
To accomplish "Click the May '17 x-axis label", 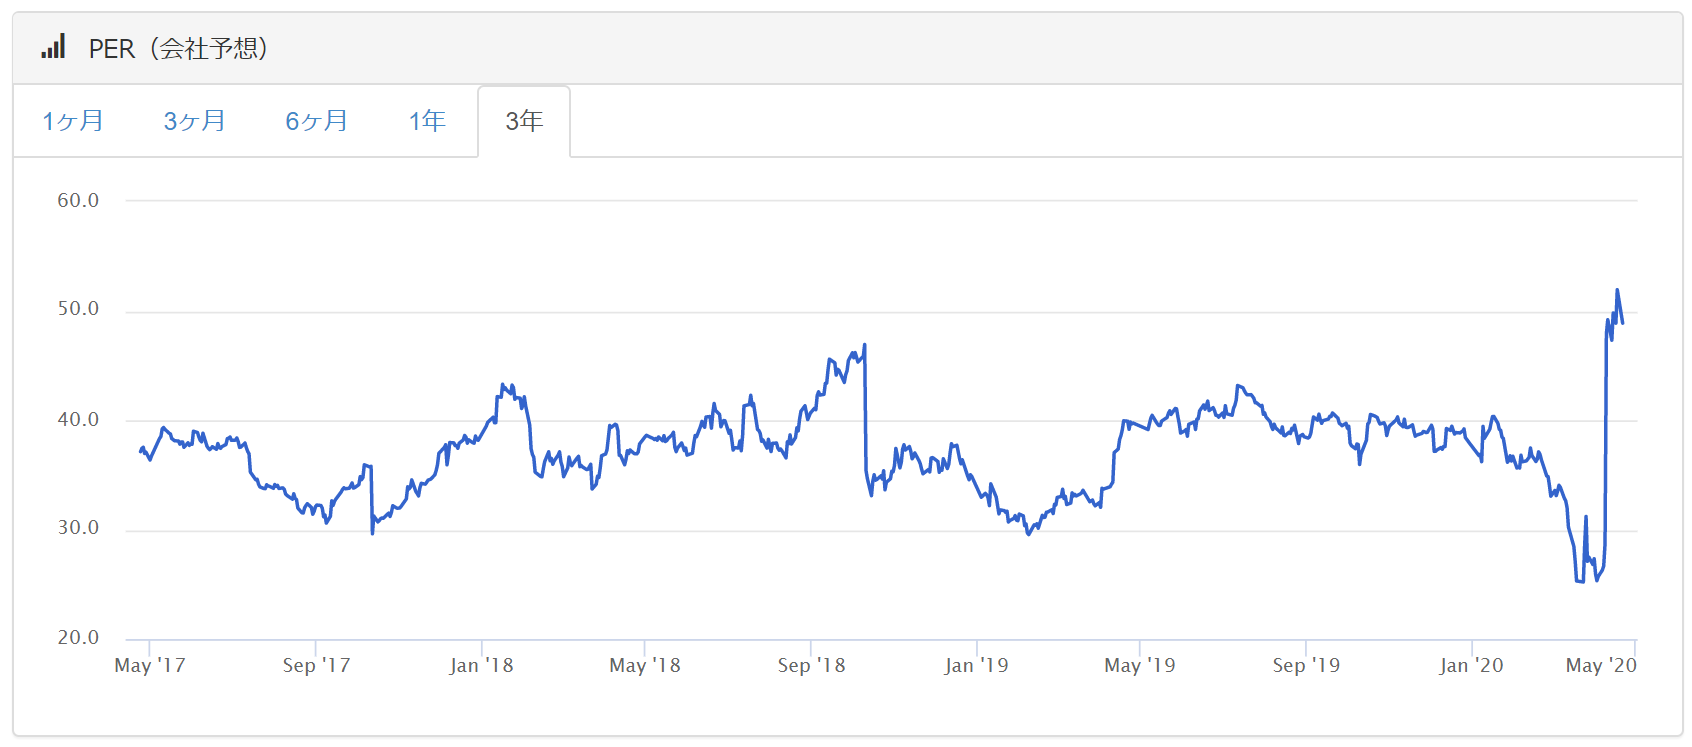I will coord(150,666).
